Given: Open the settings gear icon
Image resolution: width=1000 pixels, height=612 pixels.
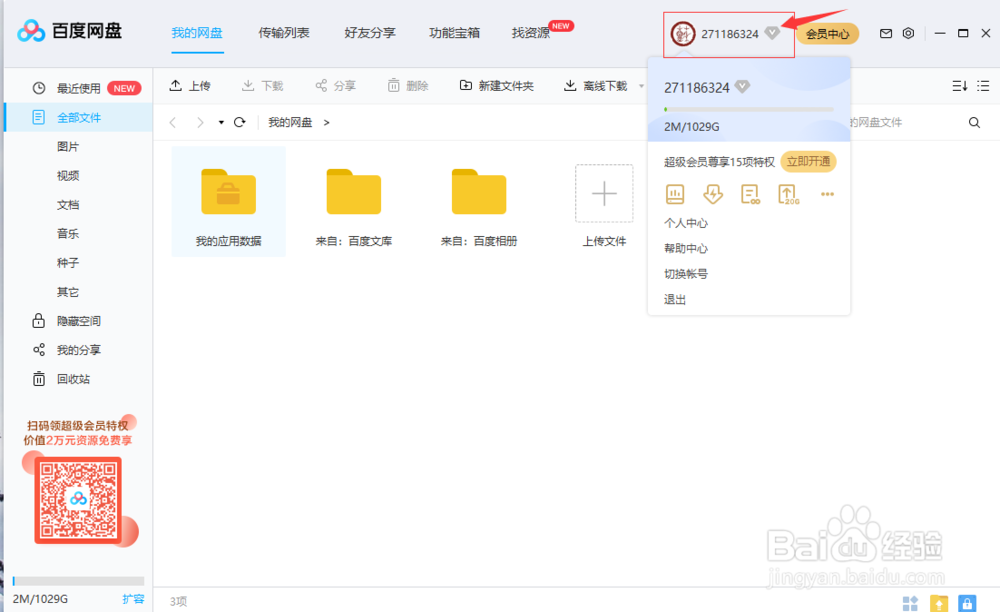Looking at the screenshot, I should click(908, 33).
